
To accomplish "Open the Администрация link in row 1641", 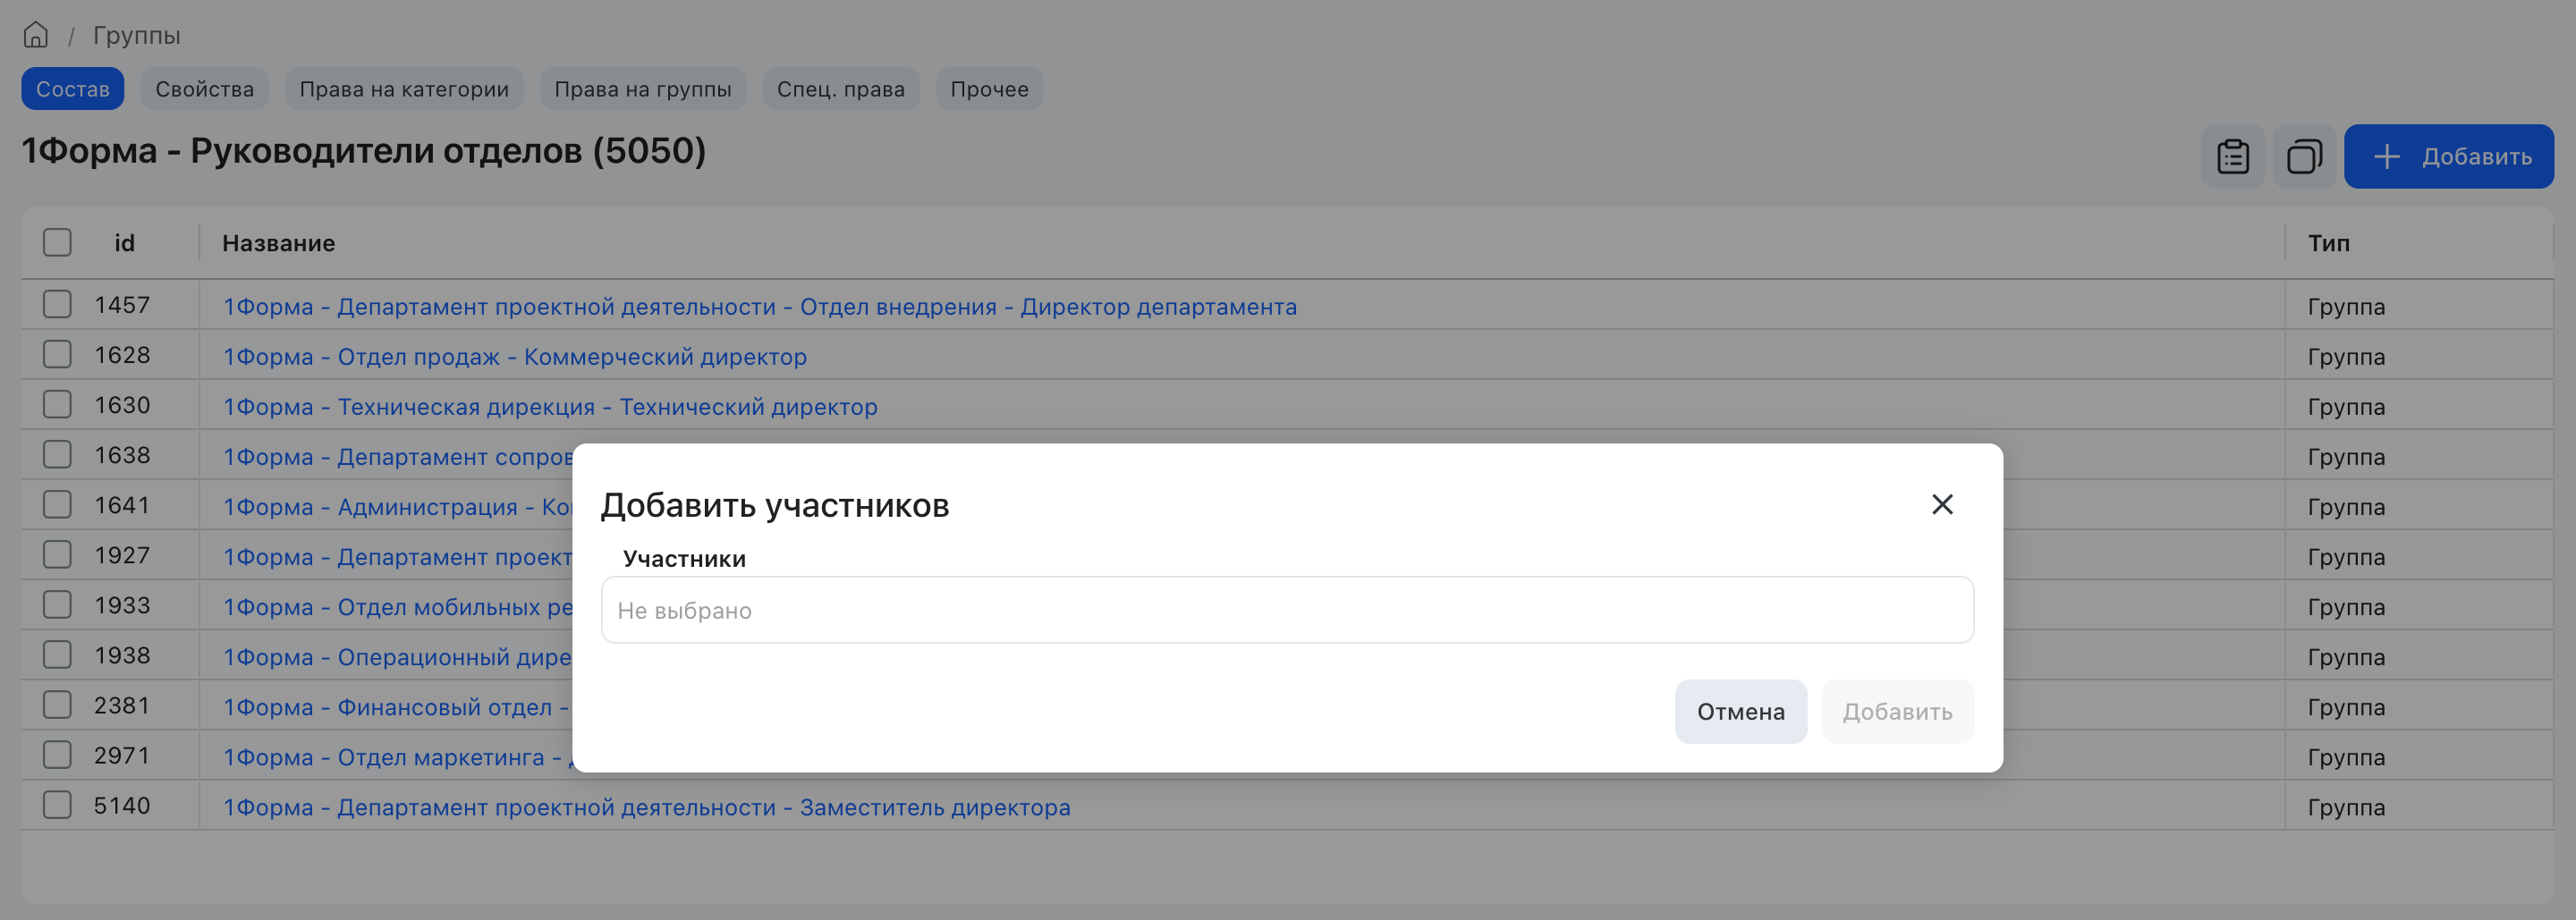I will tap(397, 507).
